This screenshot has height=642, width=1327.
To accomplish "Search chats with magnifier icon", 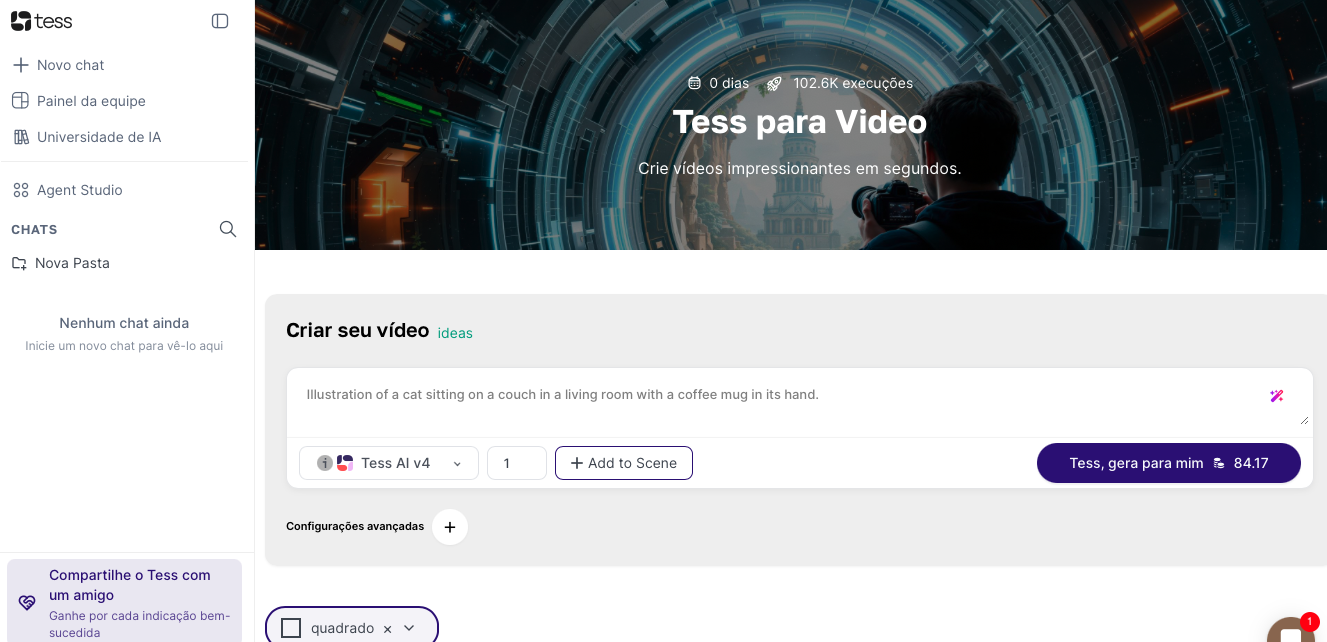I will 228,229.
